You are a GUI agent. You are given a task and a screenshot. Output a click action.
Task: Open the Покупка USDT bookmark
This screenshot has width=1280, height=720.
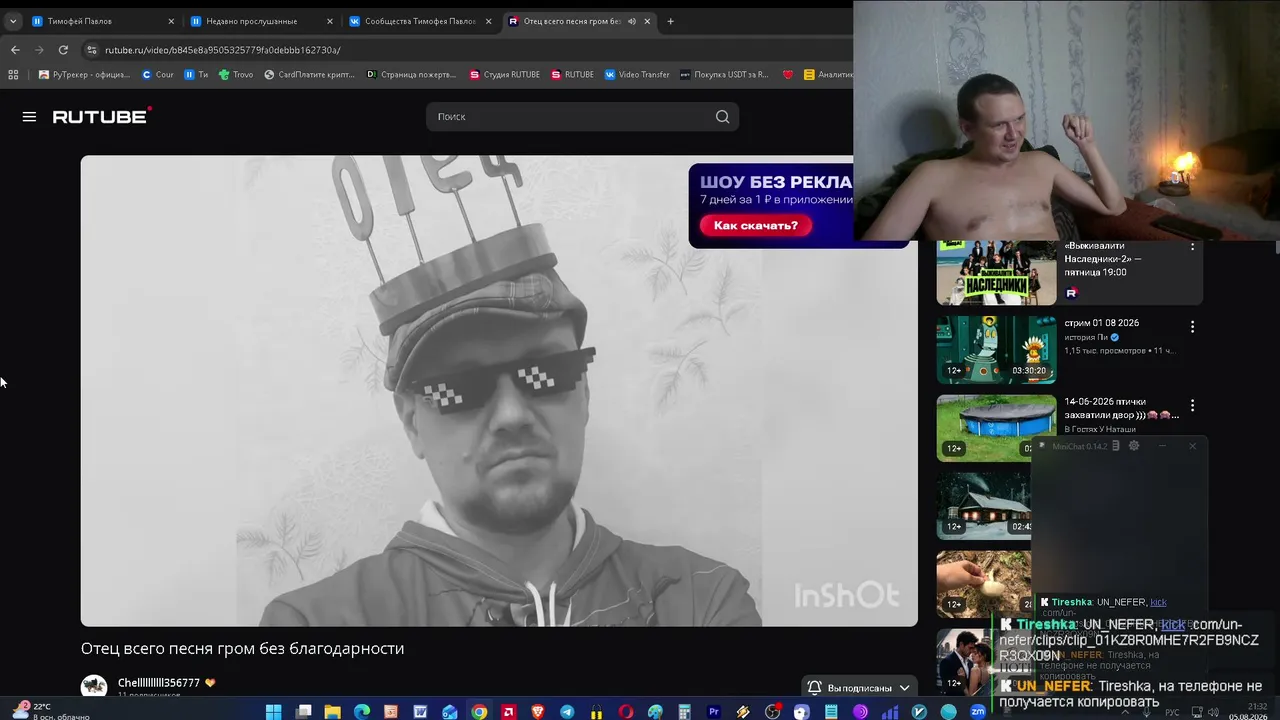(x=724, y=74)
